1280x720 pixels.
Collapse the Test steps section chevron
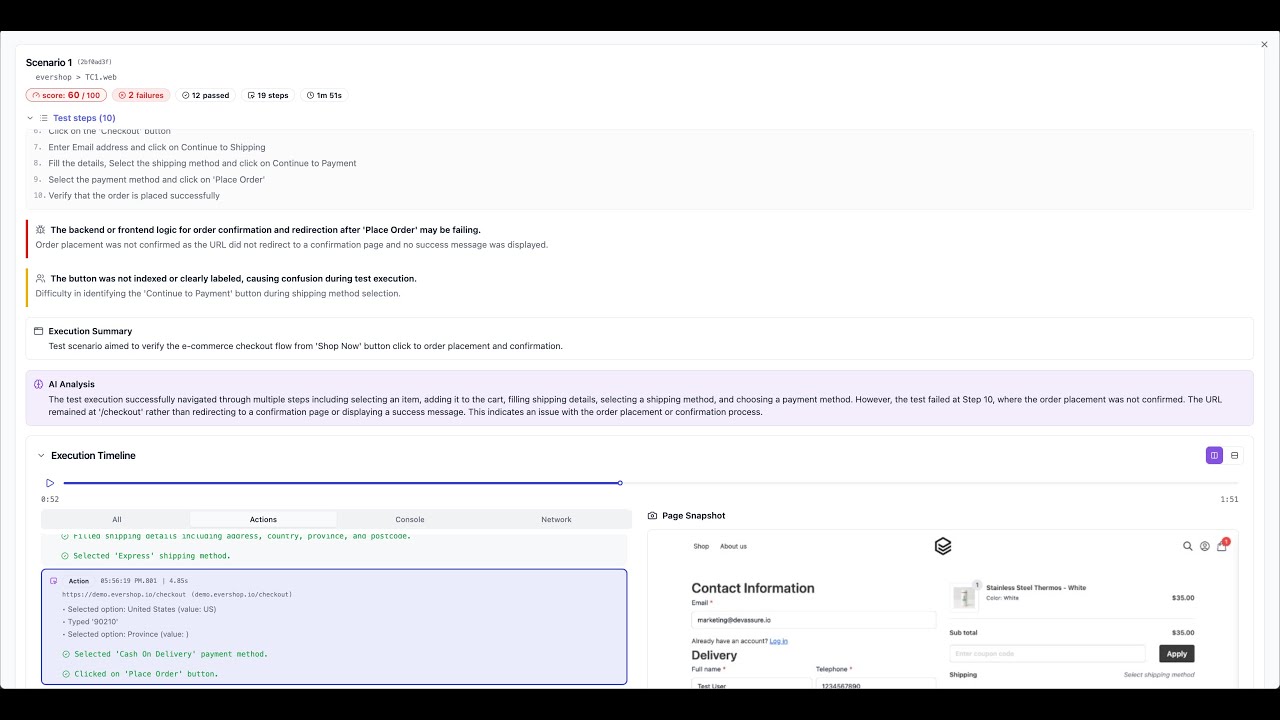(30, 118)
